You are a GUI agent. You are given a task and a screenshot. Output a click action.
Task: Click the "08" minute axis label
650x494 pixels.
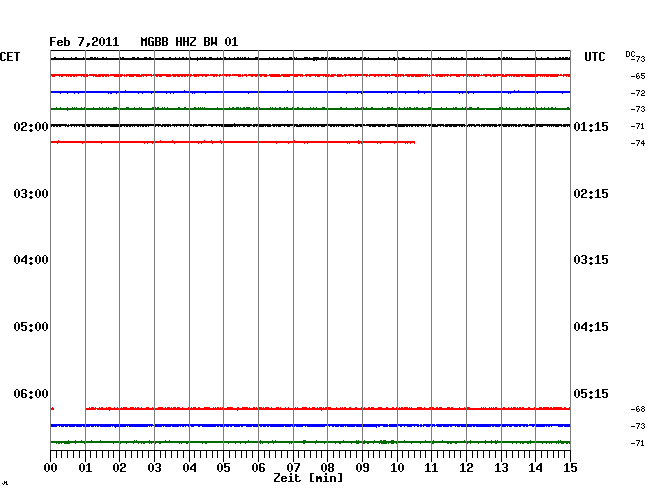pos(327,468)
